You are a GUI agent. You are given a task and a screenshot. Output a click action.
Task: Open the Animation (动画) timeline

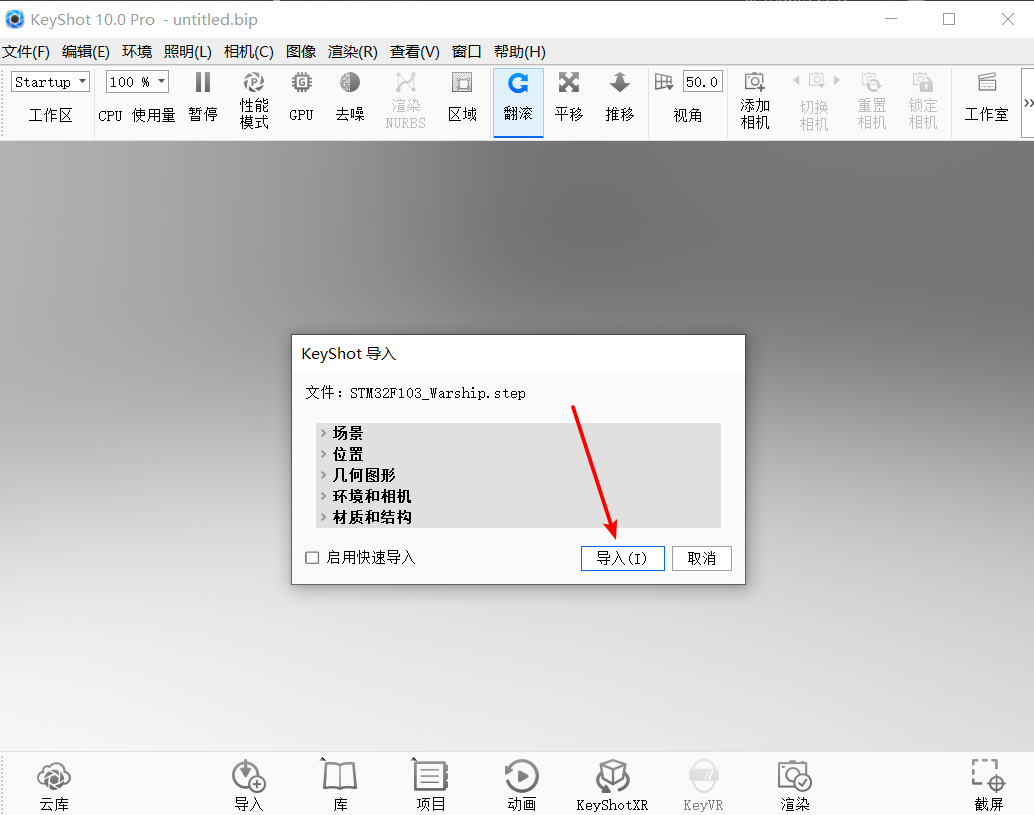(522, 776)
